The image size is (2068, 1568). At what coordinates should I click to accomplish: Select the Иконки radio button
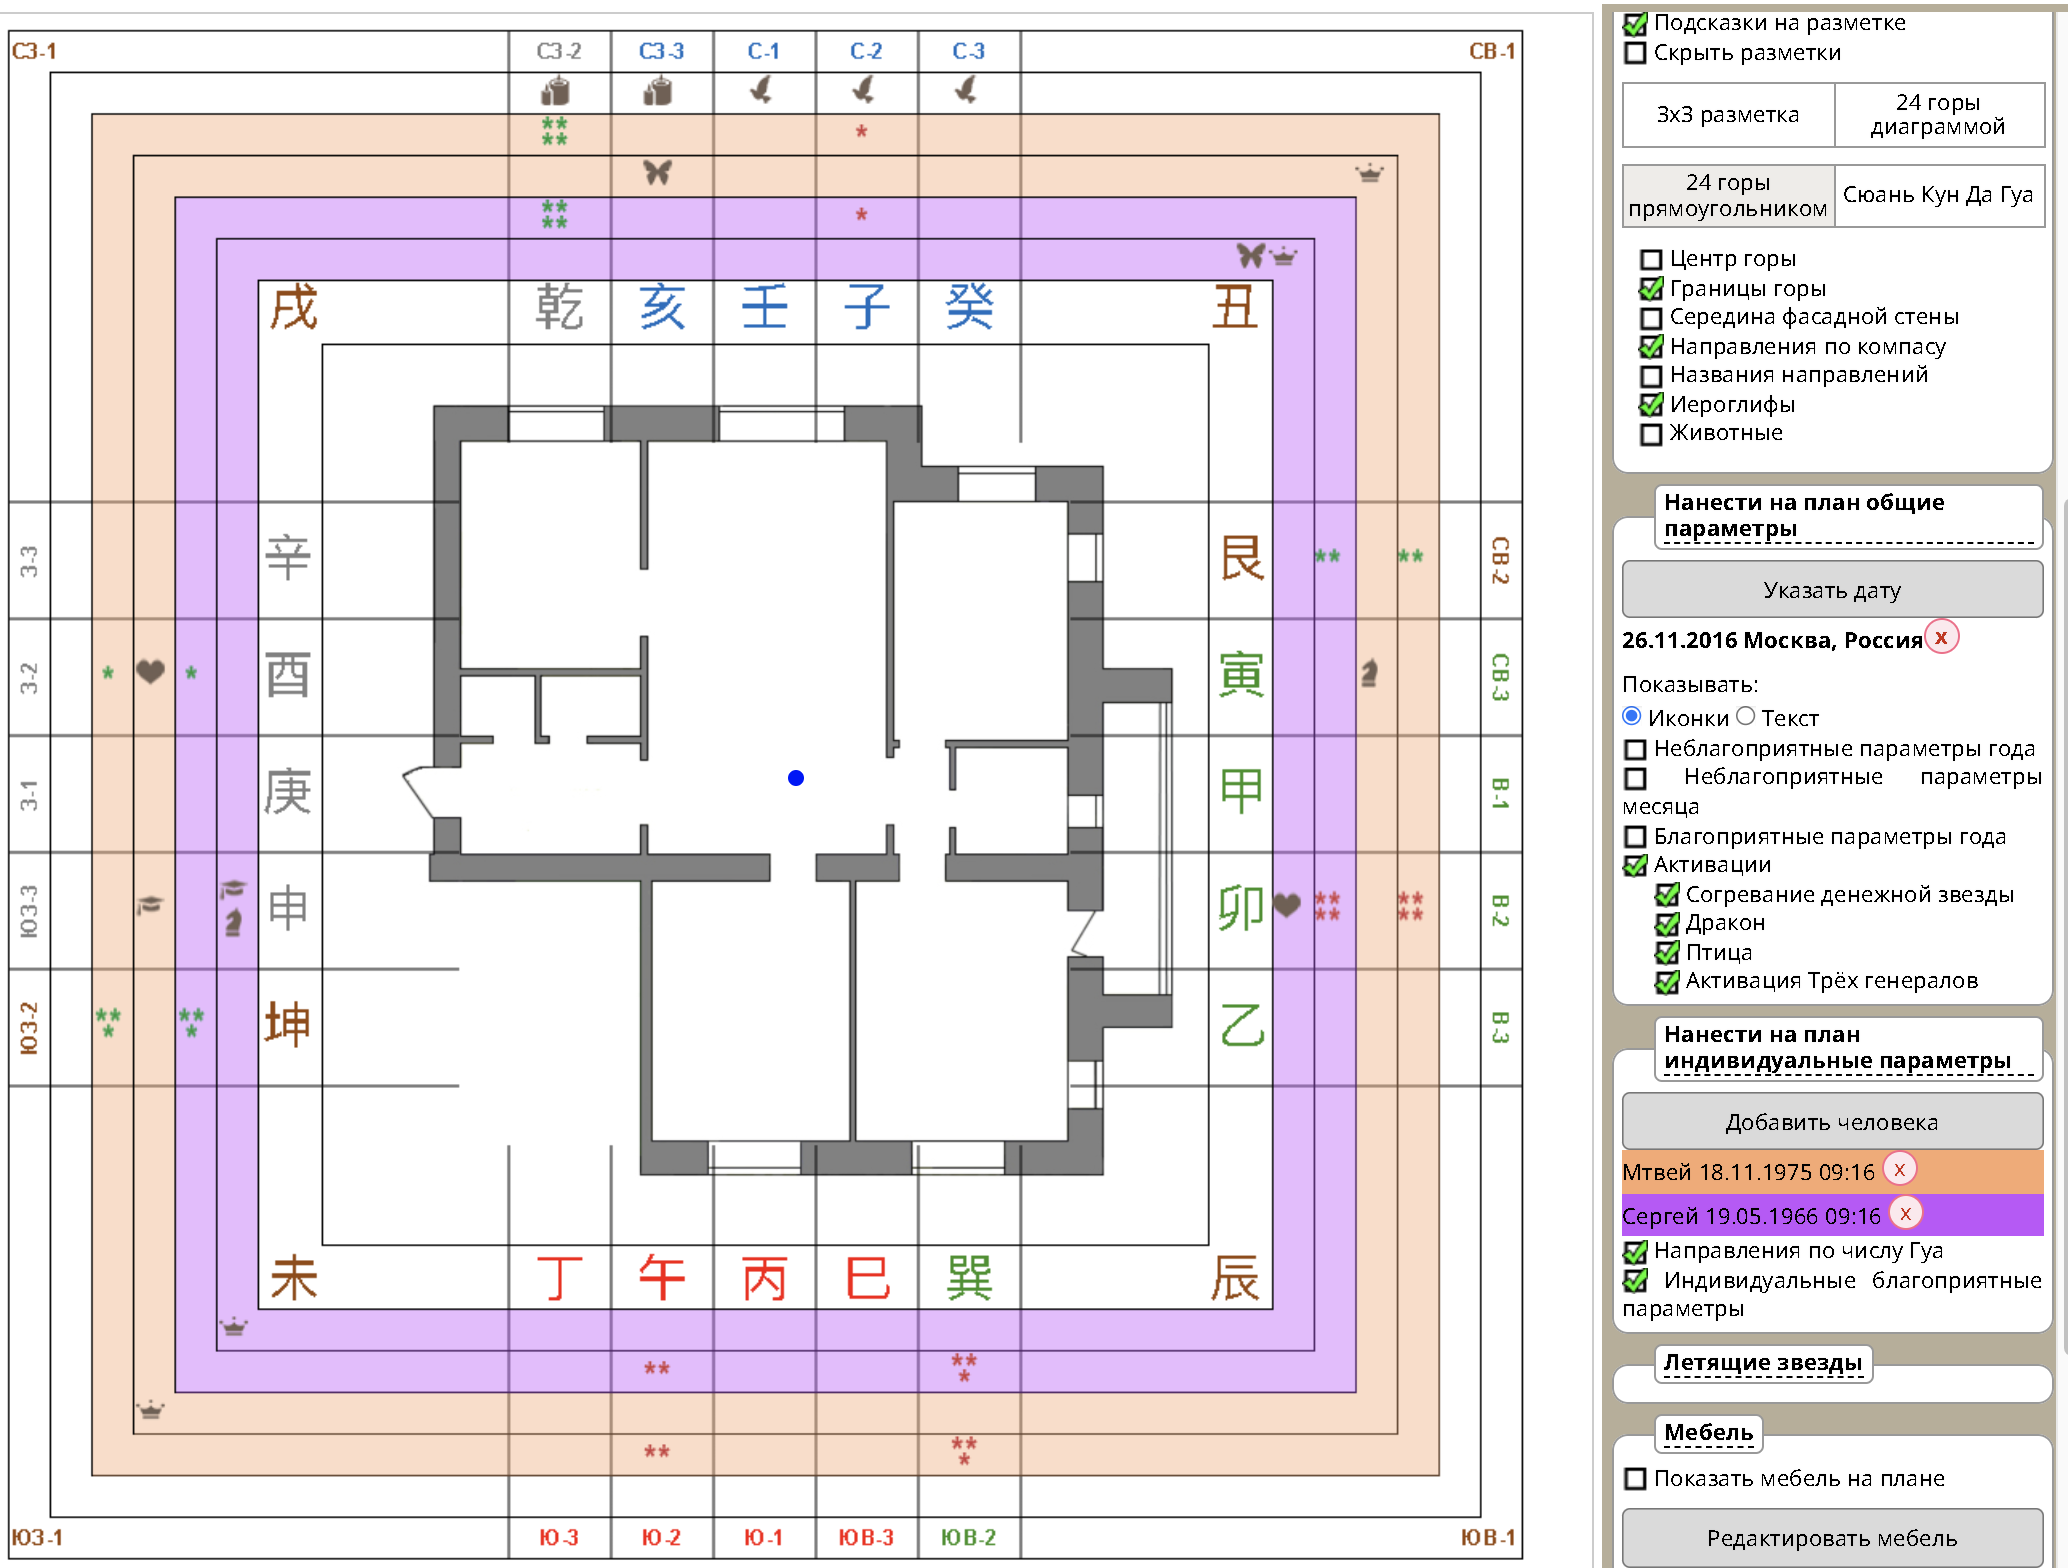click(1632, 716)
